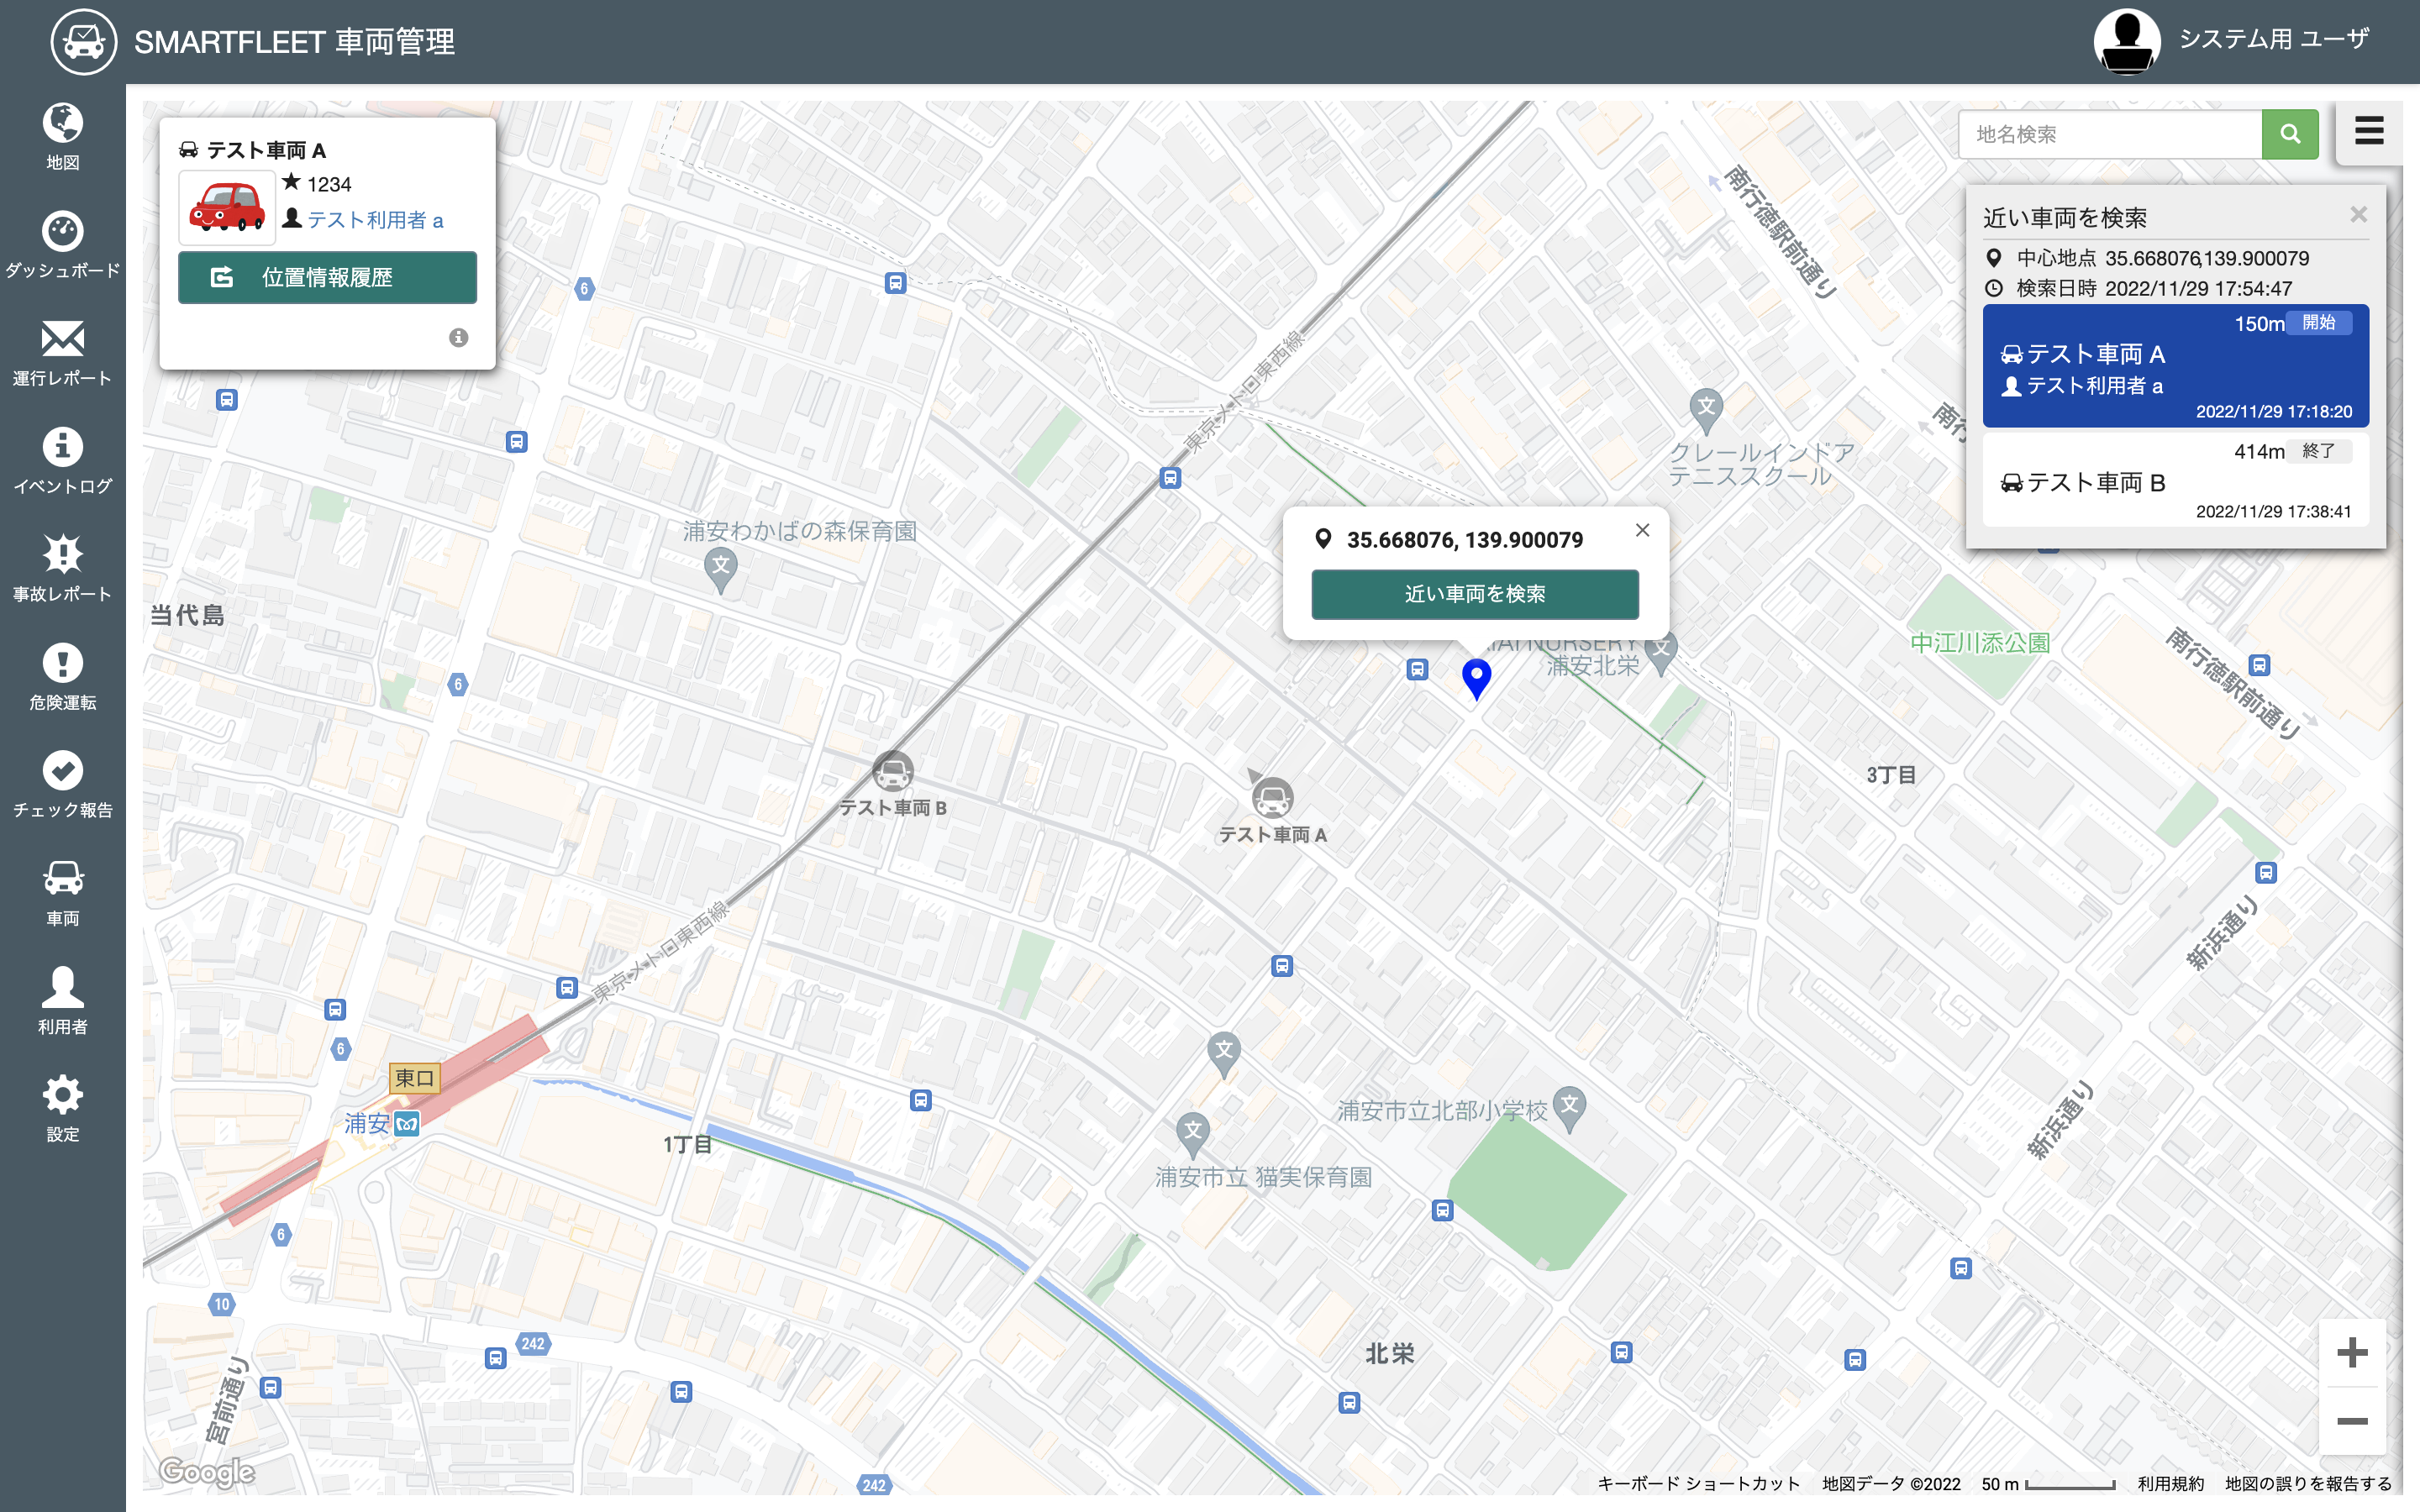Click the Google logo on the map
2420x1512 pixels.
[x=207, y=1472]
